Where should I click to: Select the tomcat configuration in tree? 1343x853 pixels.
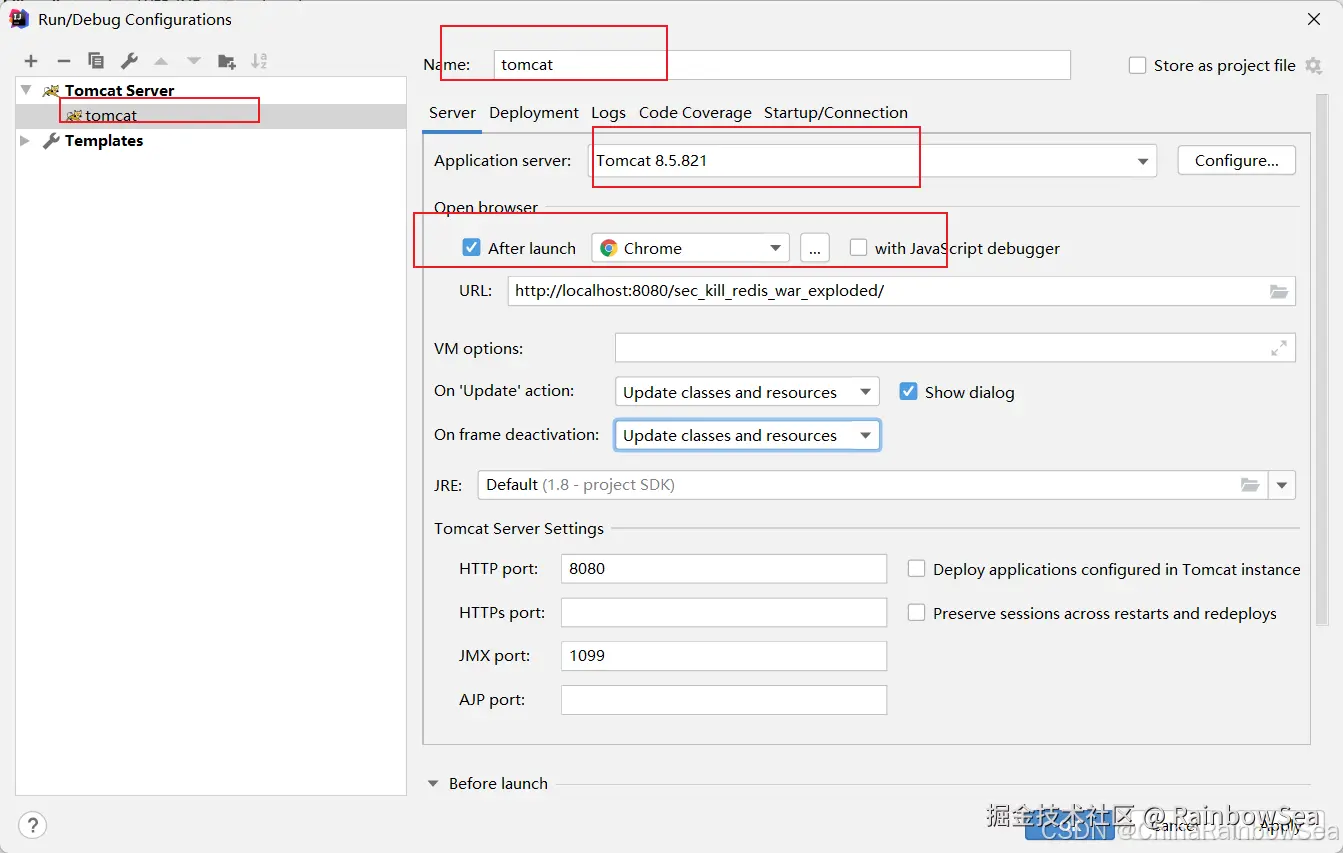click(211, 115)
